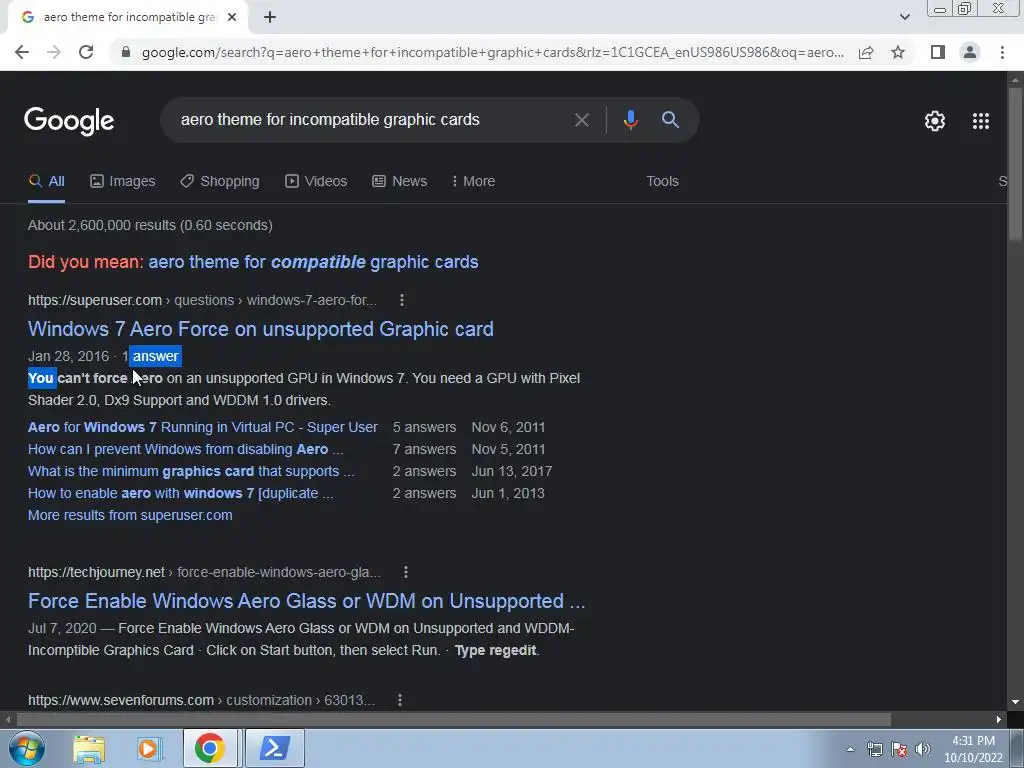Submit search with the magnifier icon

[670, 120]
